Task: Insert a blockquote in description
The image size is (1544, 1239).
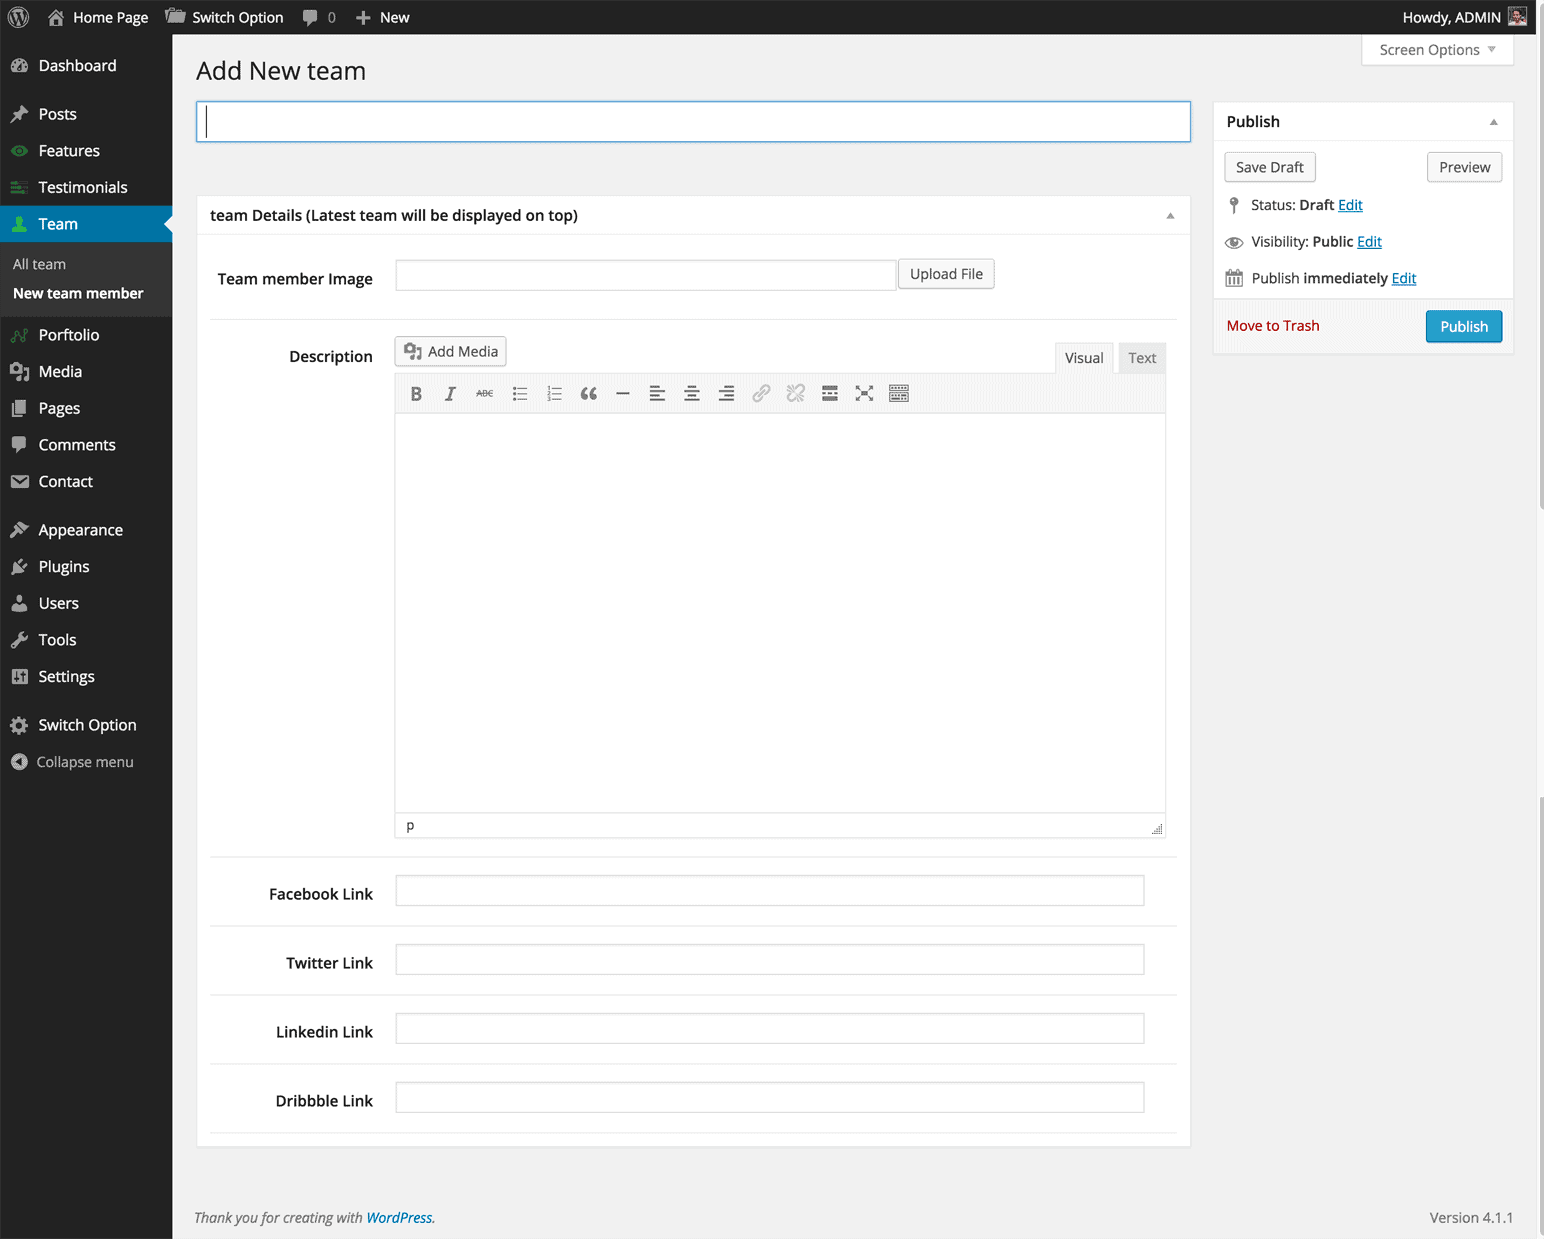Action: coord(589,394)
